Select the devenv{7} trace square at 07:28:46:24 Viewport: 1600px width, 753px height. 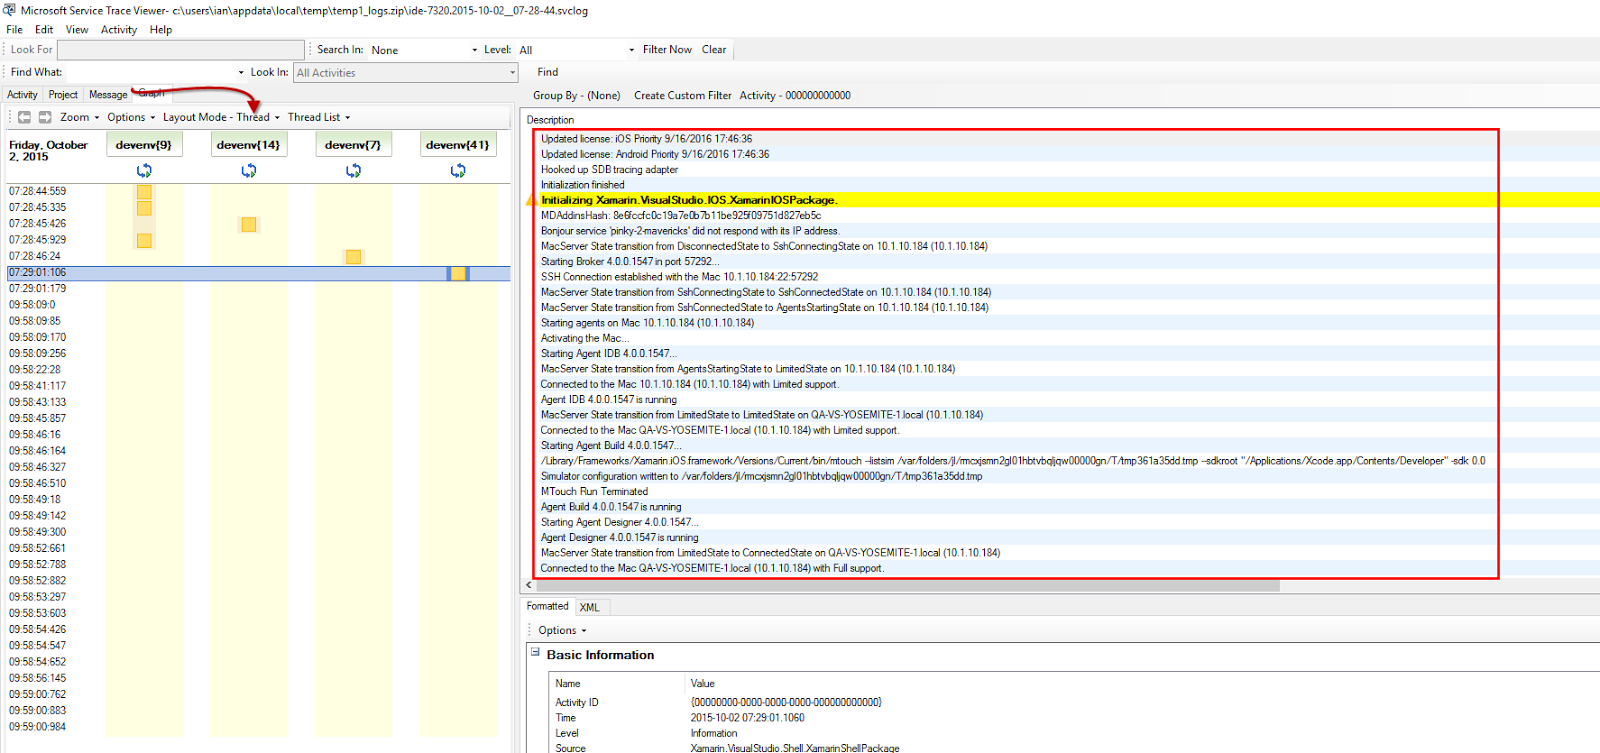click(353, 257)
